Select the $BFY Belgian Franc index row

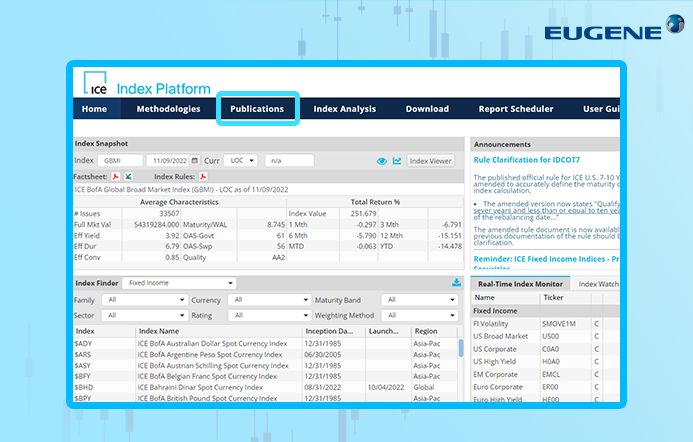coord(265,376)
